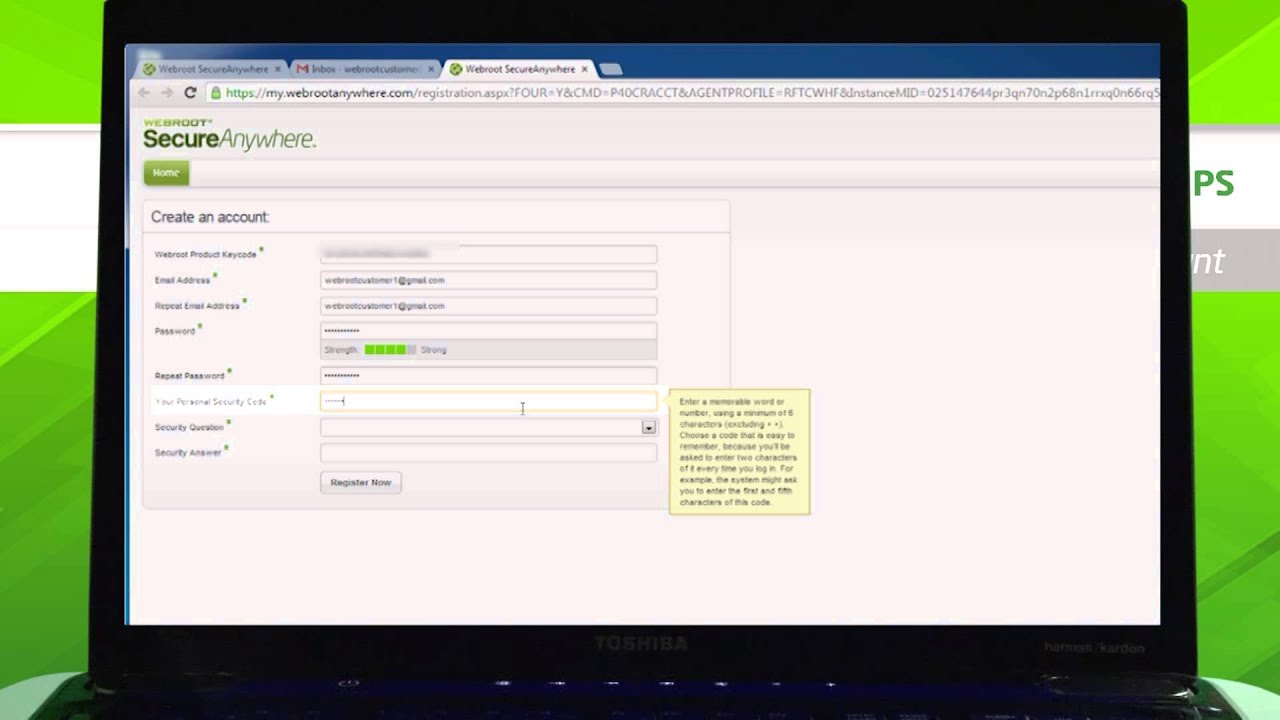
Task: Click the Register Now button
Action: click(x=361, y=482)
